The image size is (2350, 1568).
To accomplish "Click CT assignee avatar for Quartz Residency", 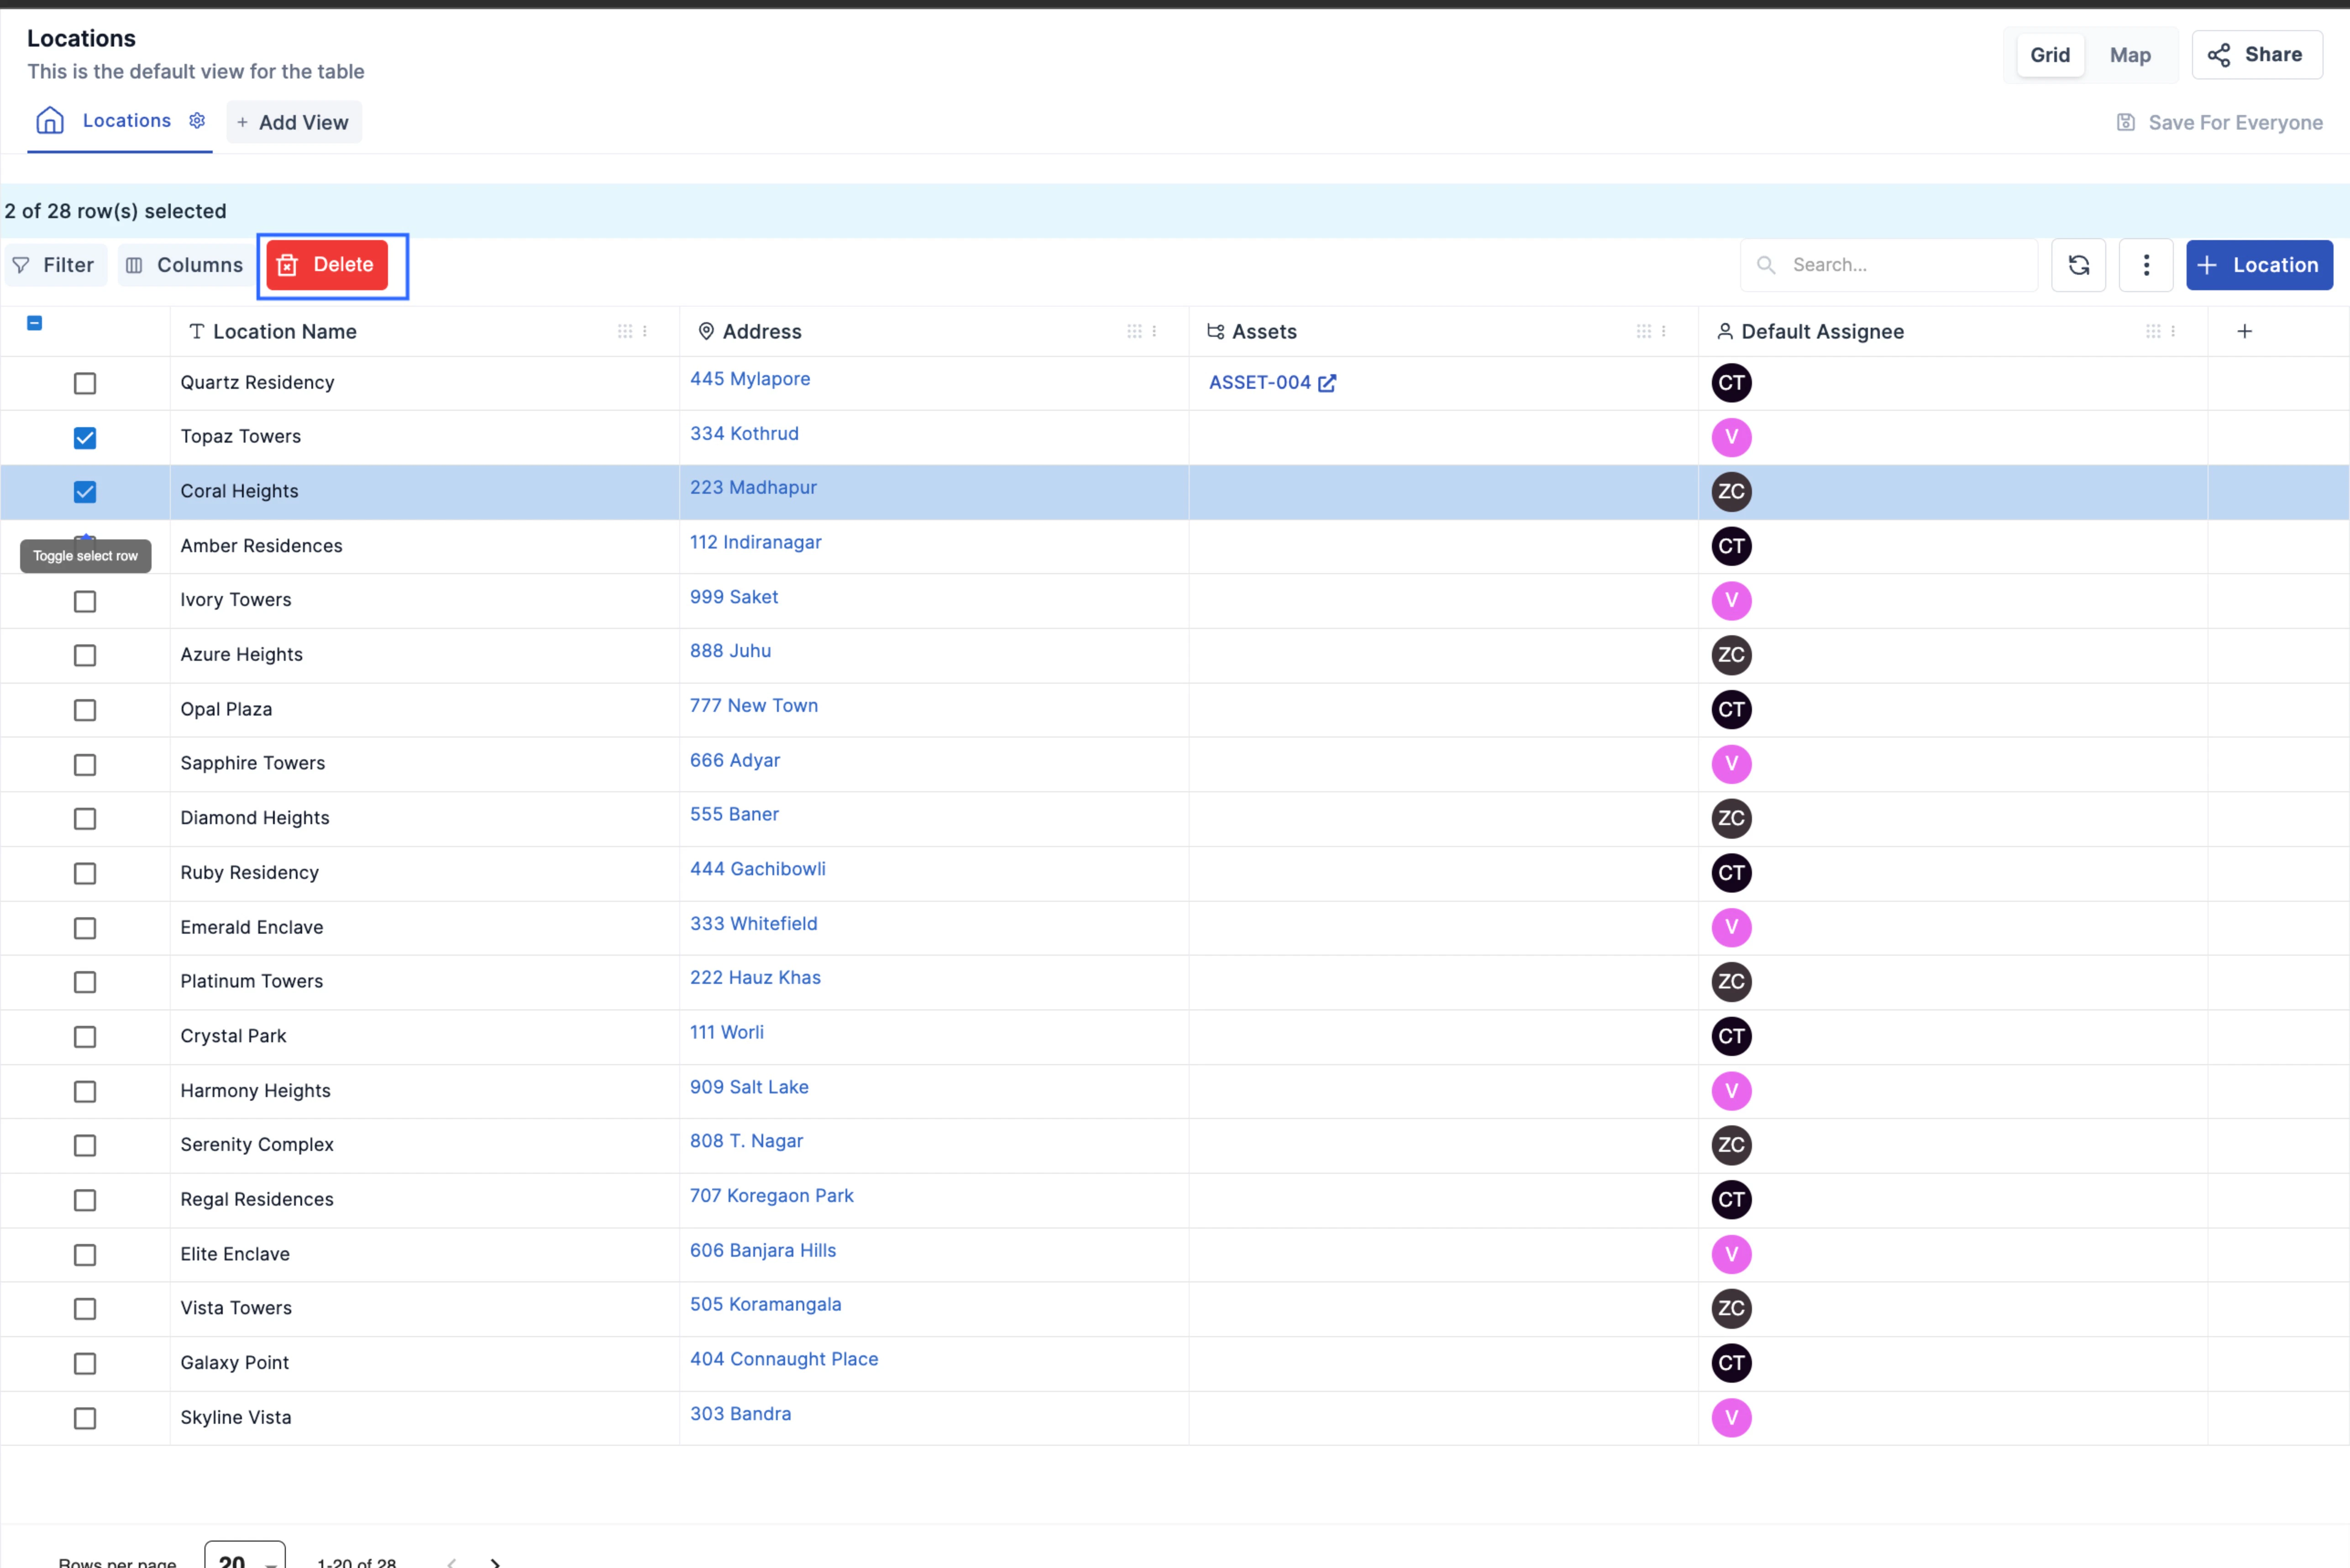I will [x=1731, y=383].
